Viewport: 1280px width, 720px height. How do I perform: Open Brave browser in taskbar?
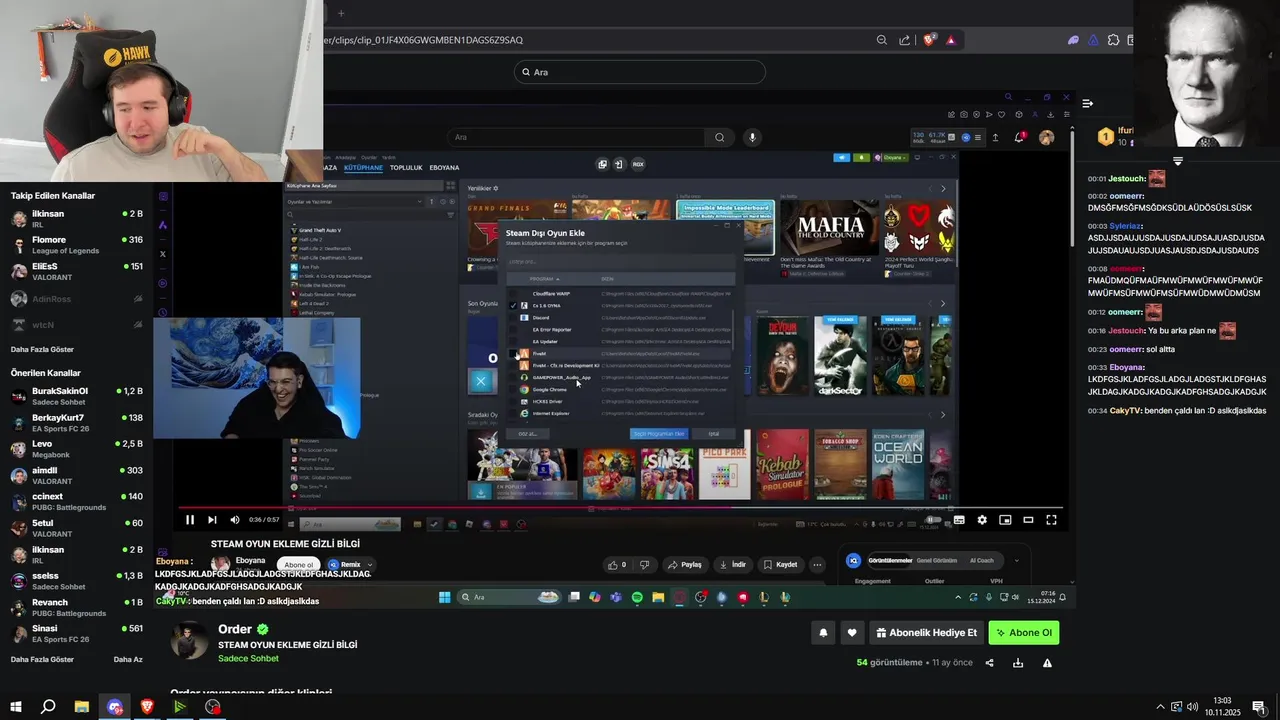point(147,707)
